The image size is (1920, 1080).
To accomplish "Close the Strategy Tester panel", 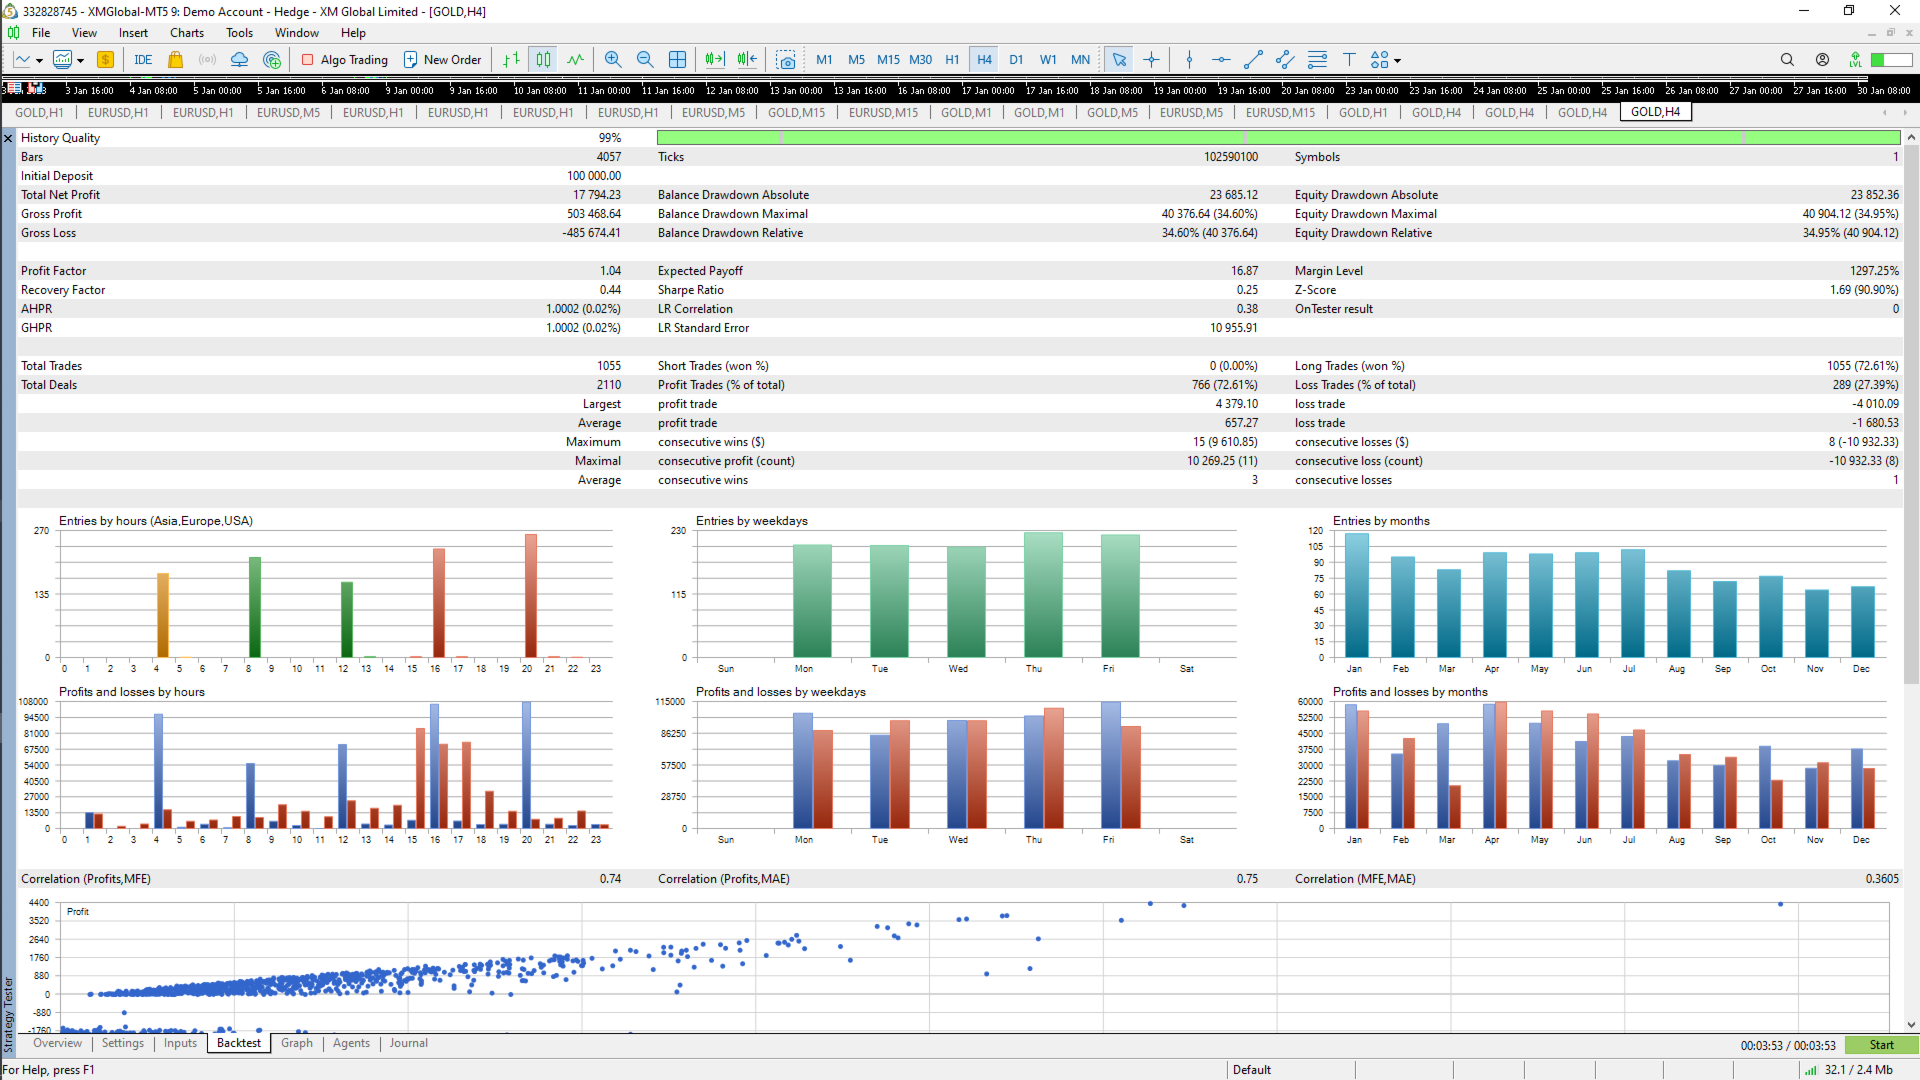I will (8, 139).
